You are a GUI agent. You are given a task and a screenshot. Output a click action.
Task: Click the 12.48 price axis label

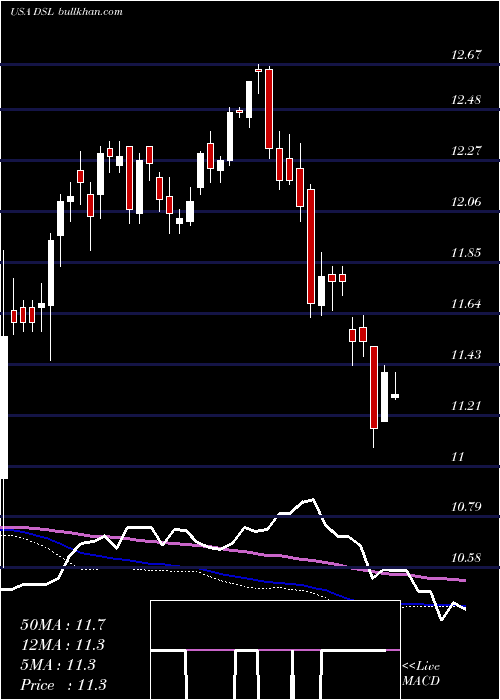466,100
